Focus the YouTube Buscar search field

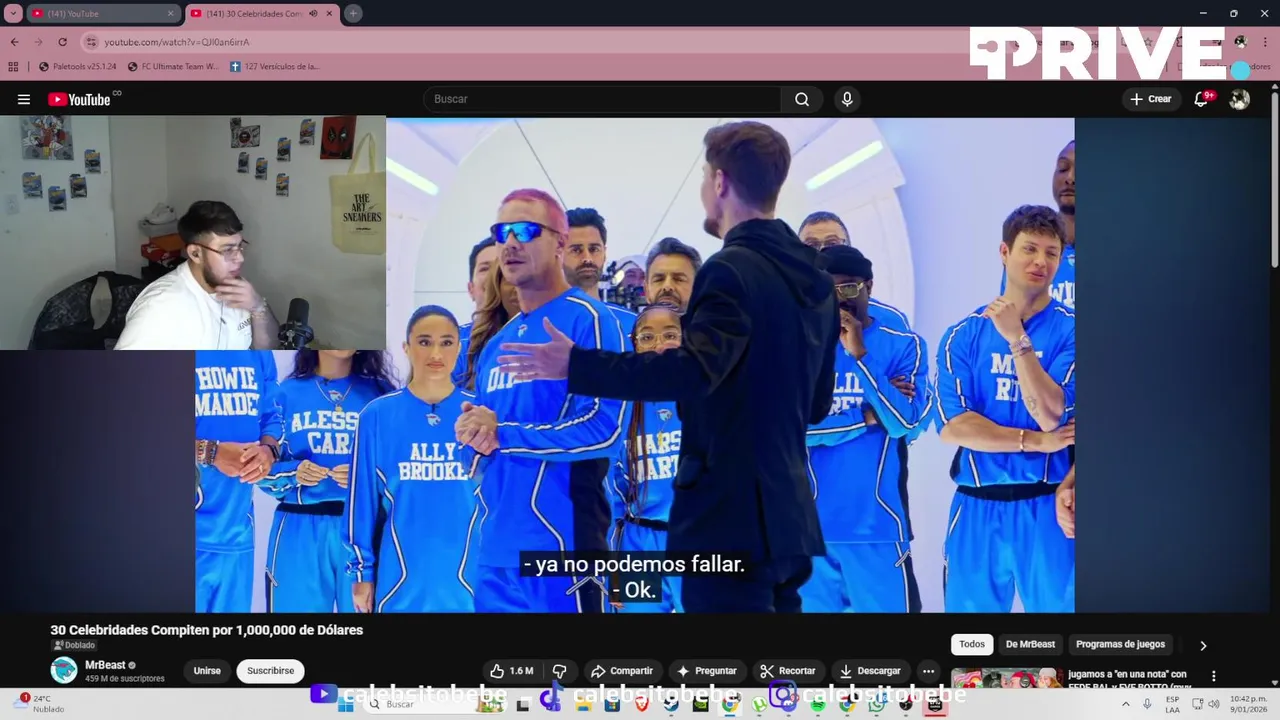point(602,99)
